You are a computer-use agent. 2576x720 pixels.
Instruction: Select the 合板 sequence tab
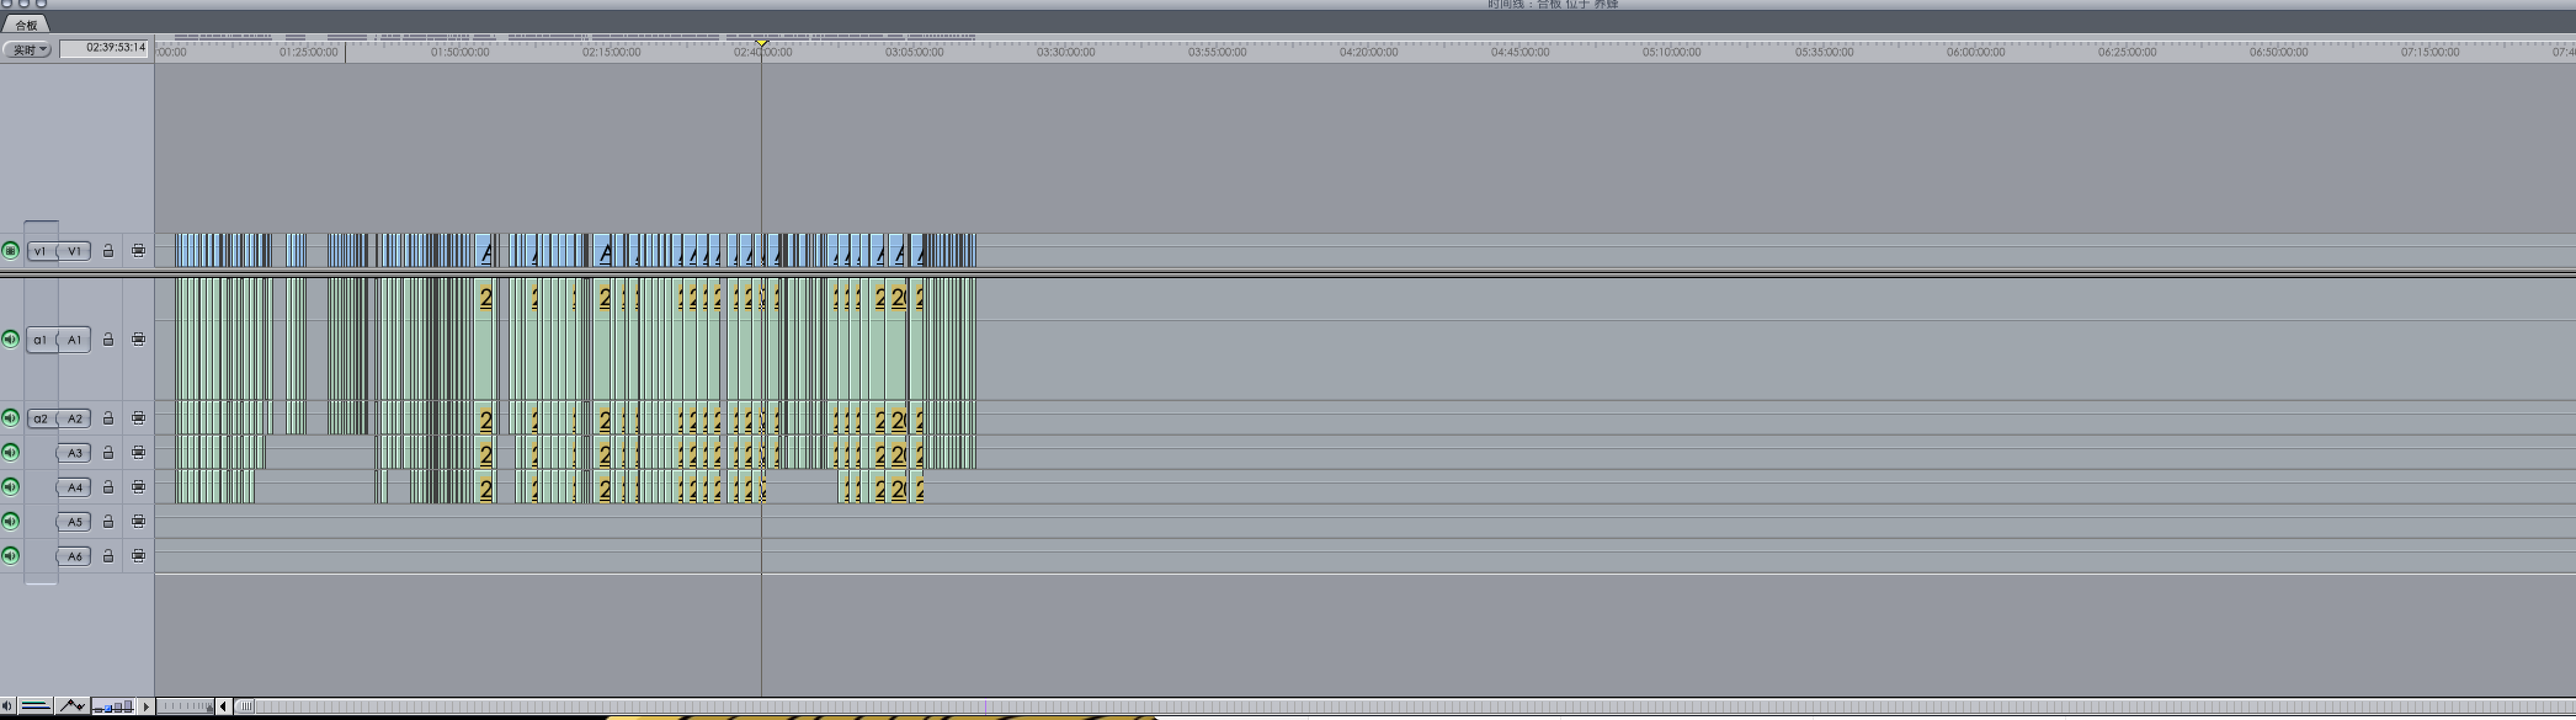click(26, 25)
